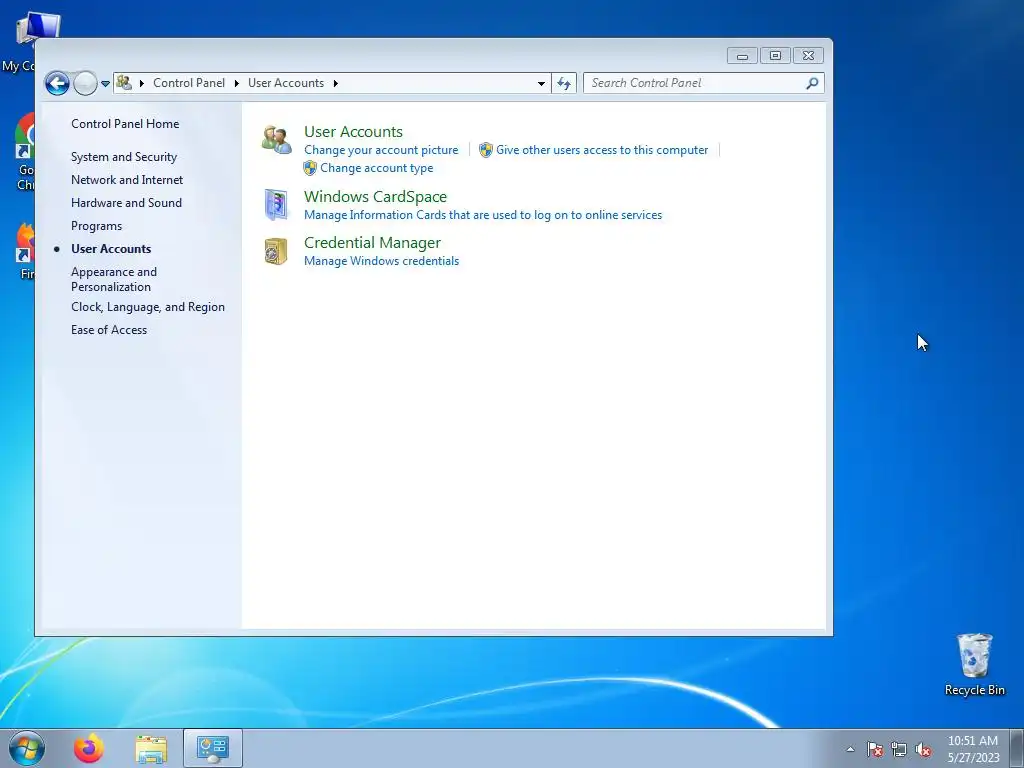Open the Recycle Bin desktop icon
The height and width of the screenshot is (768, 1024).
tap(974, 664)
